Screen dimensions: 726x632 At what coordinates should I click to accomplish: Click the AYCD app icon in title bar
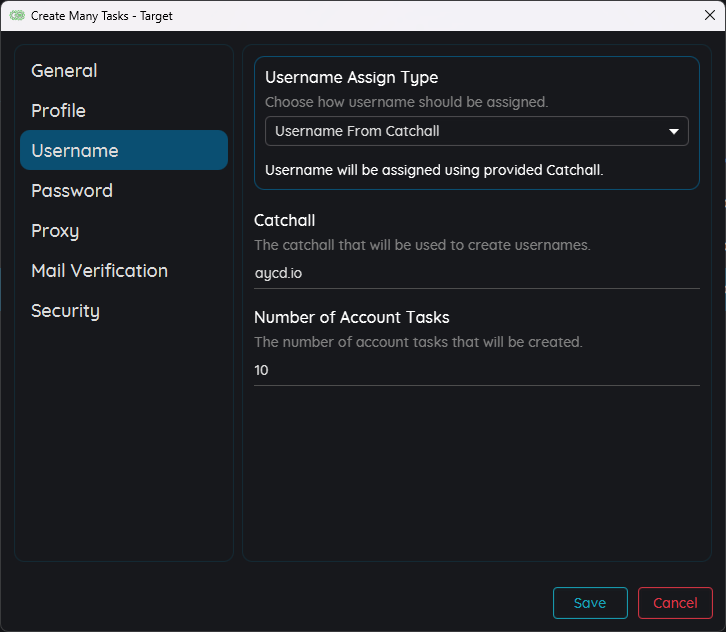point(16,16)
